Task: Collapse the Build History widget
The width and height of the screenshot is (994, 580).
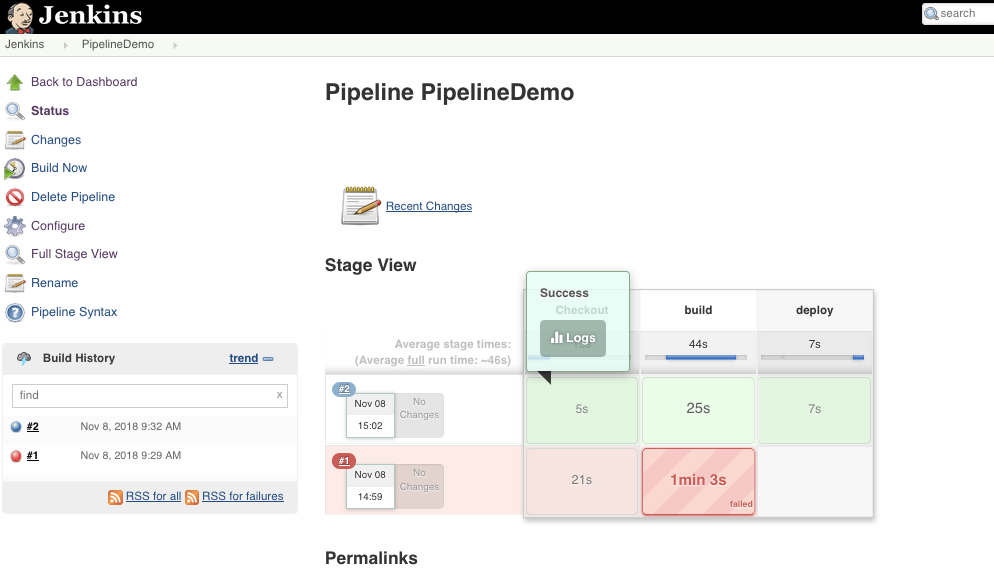Action: click(266, 358)
